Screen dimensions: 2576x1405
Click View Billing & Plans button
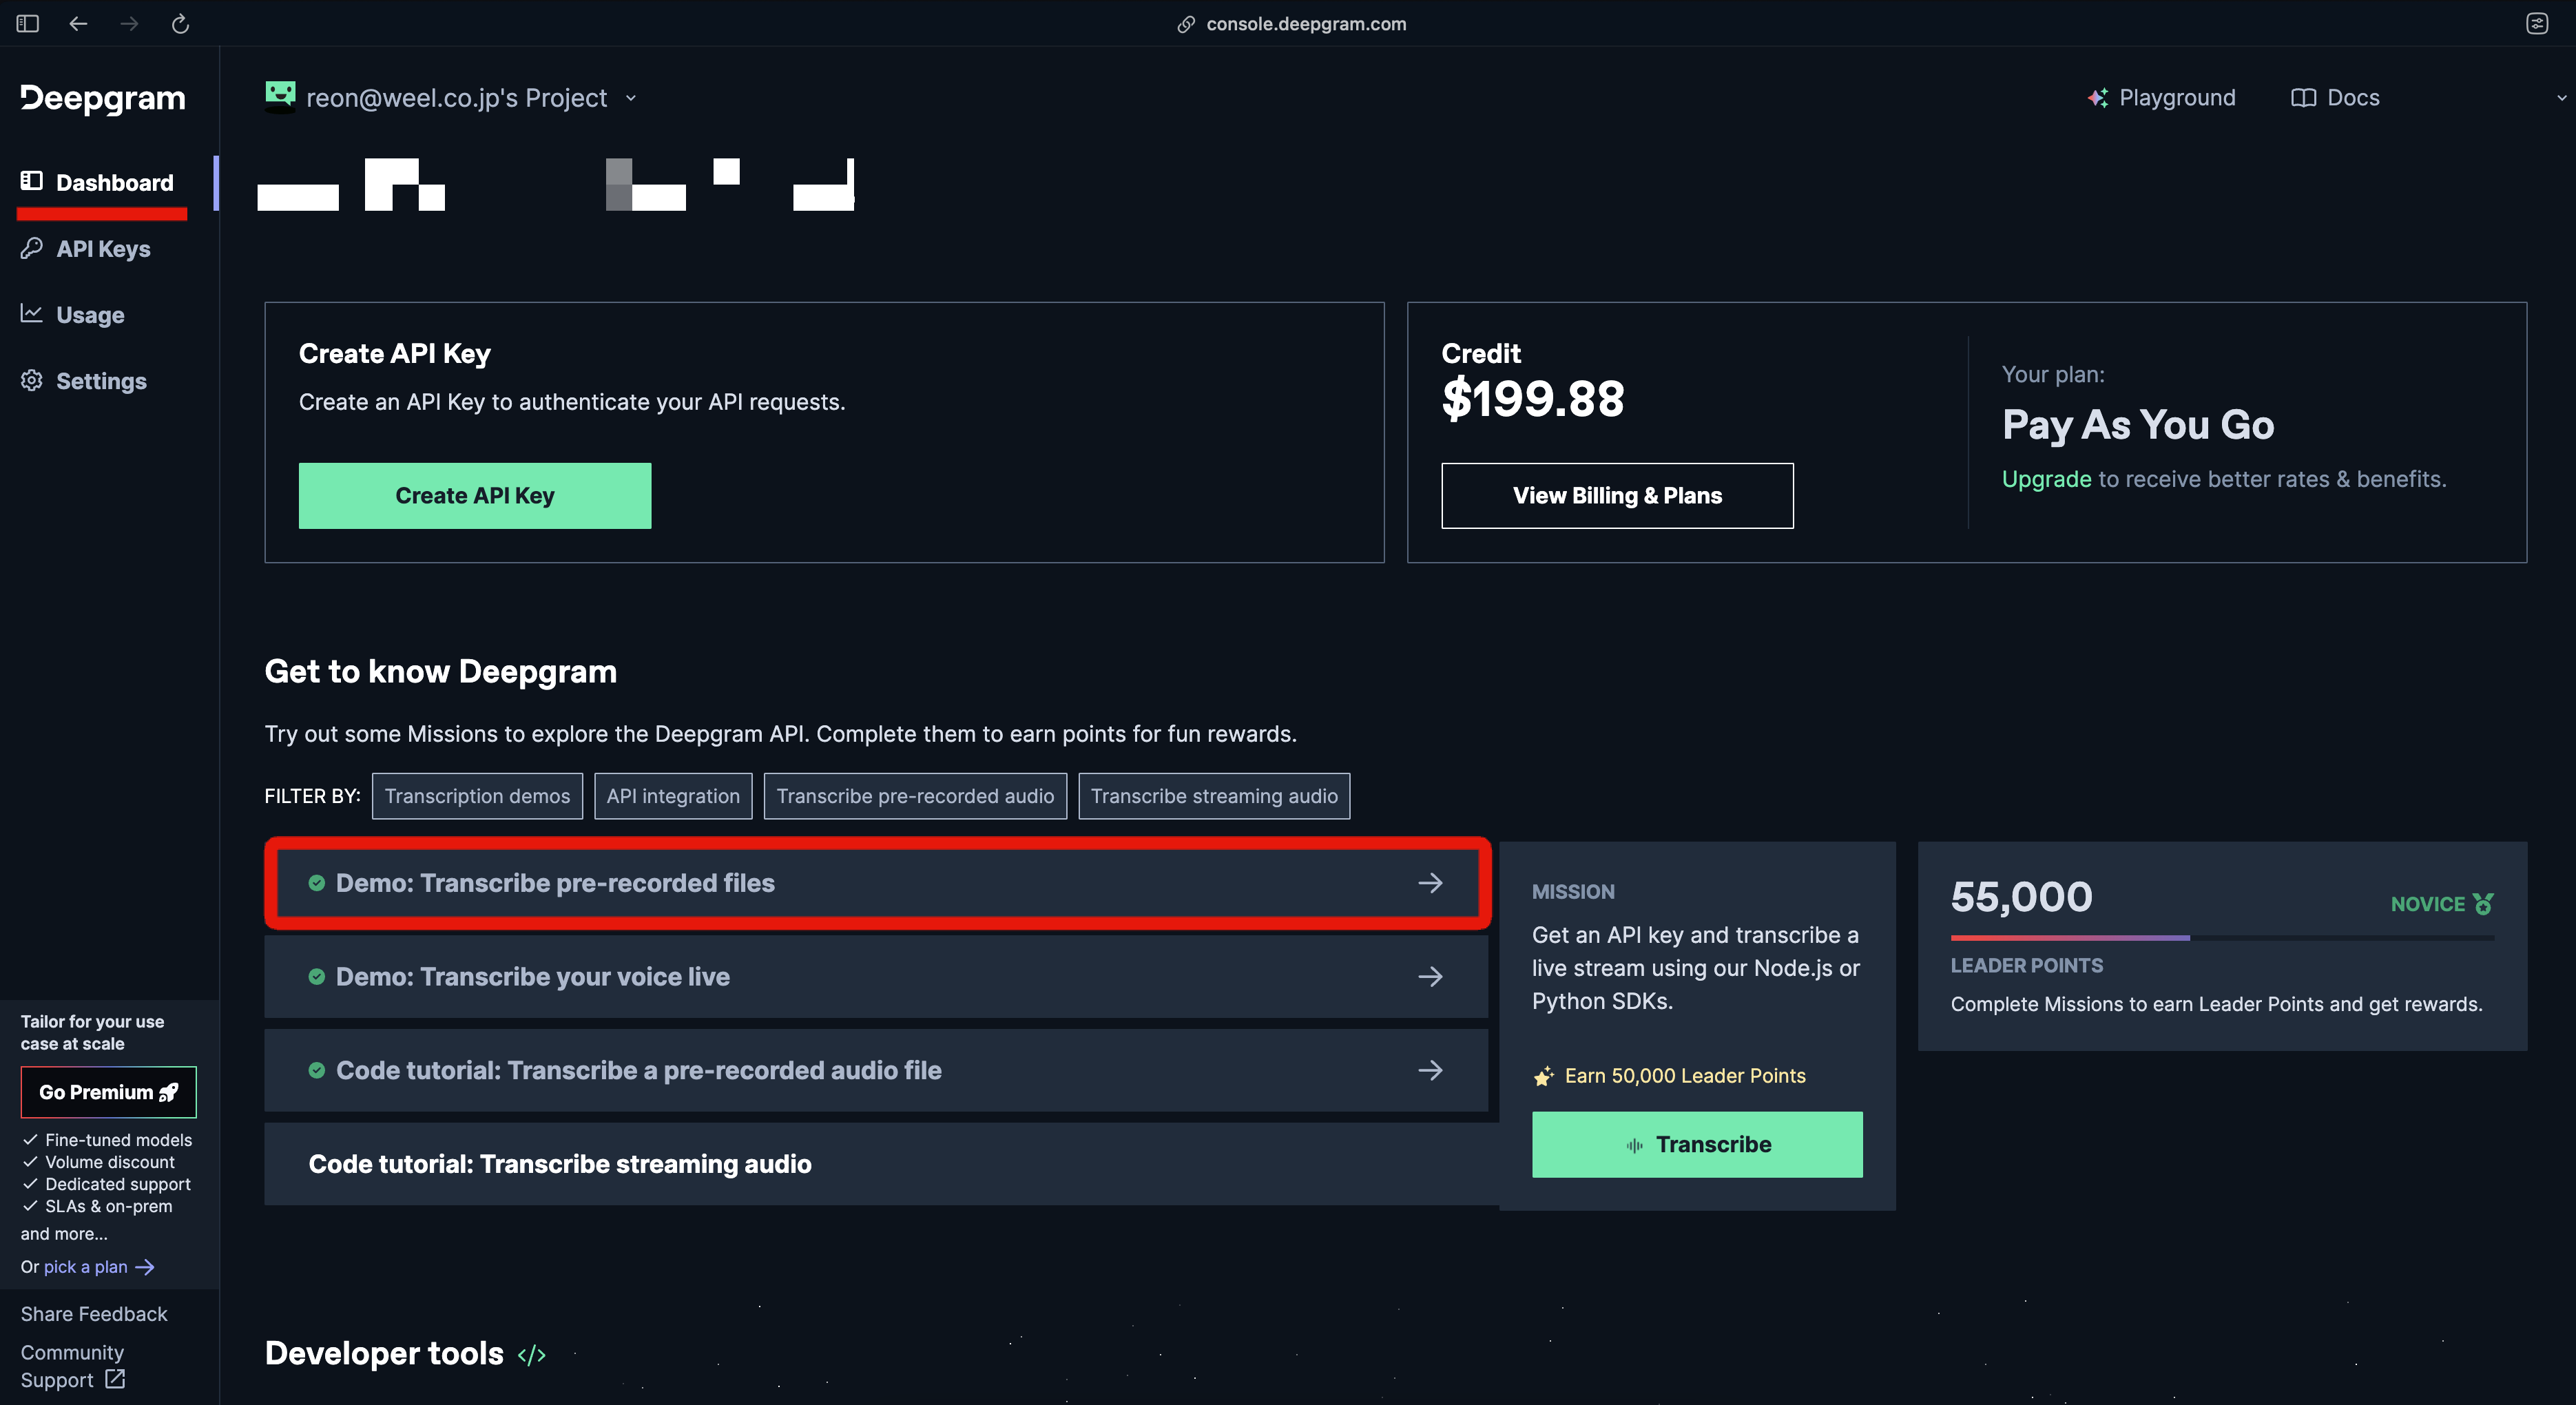click(x=1617, y=496)
